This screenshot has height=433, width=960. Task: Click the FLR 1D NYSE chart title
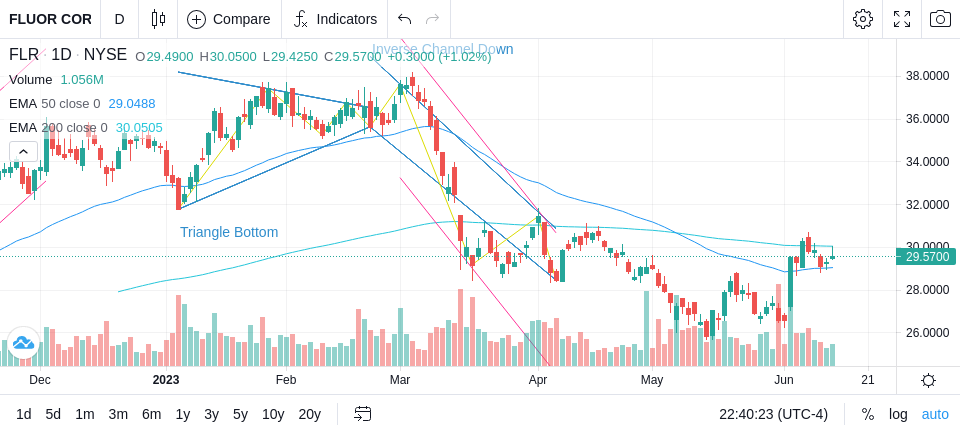pyautogui.click(x=68, y=55)
